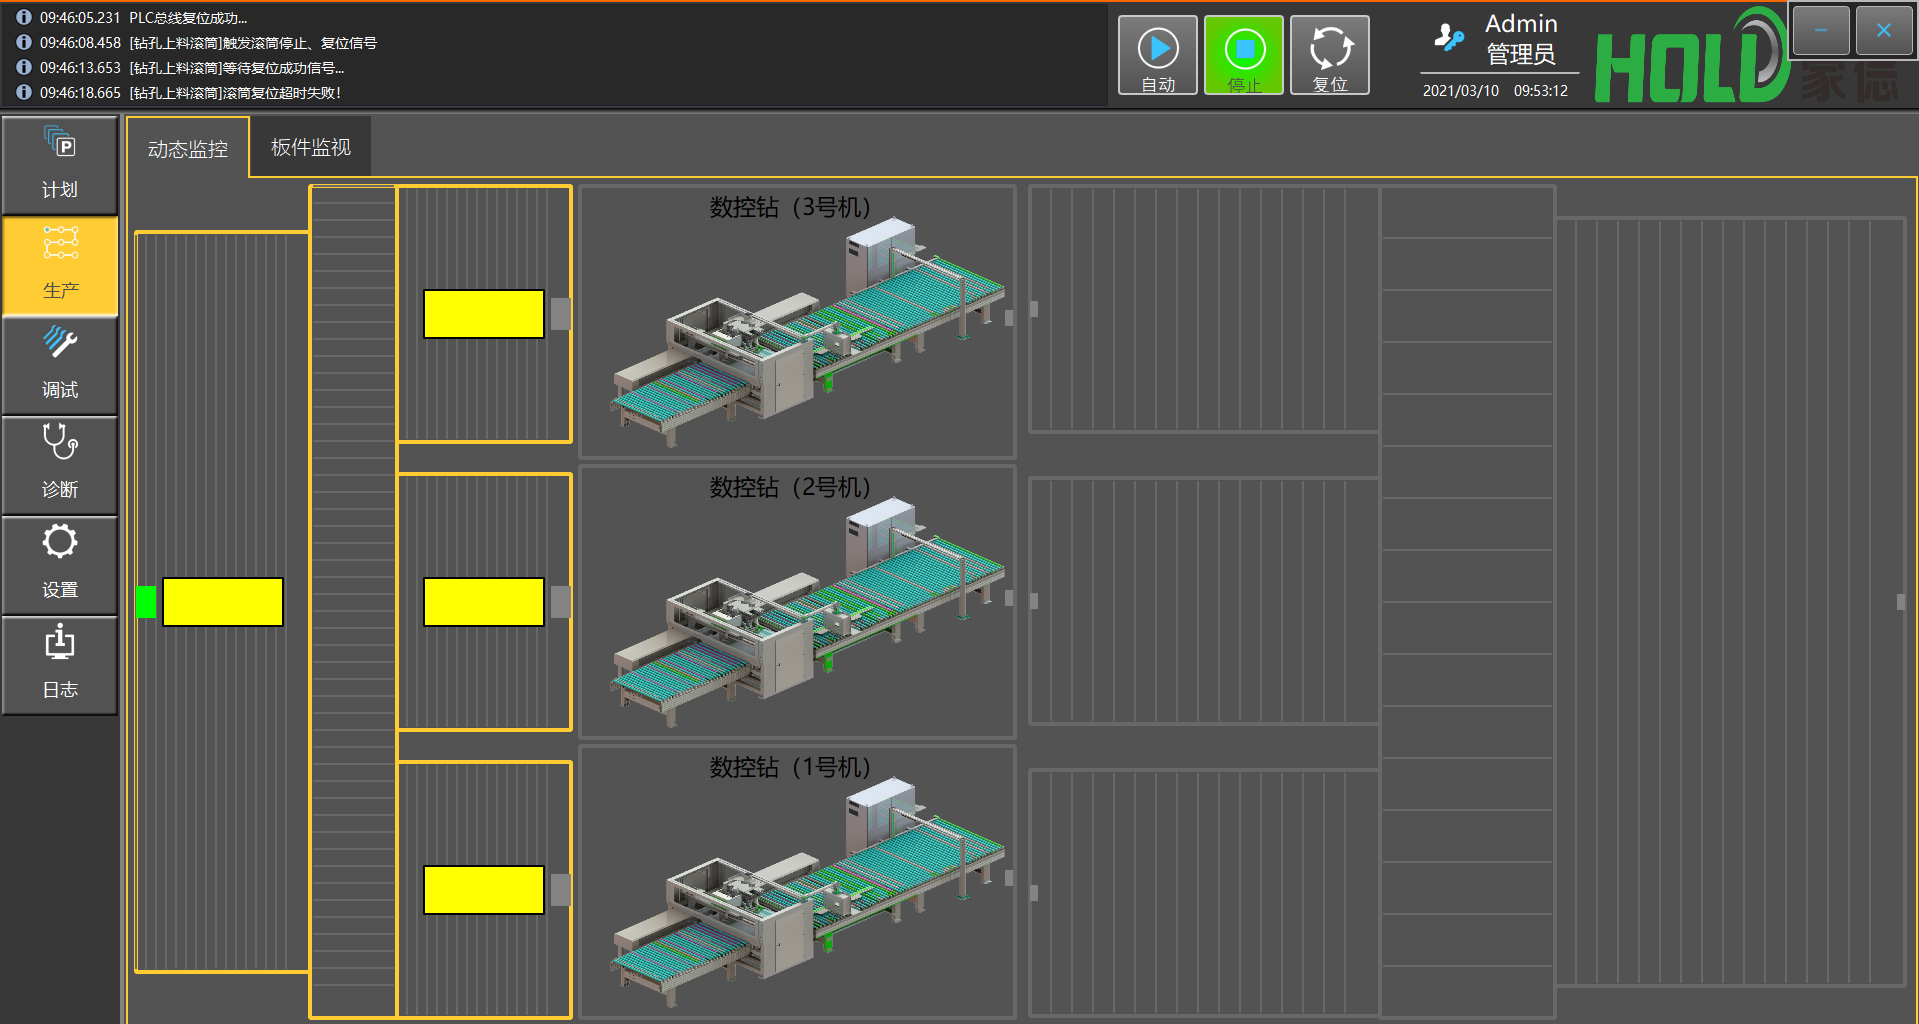Click the yellow panel on the infeed conveyor
The image size is (1919, 1024).
(223, 602)
